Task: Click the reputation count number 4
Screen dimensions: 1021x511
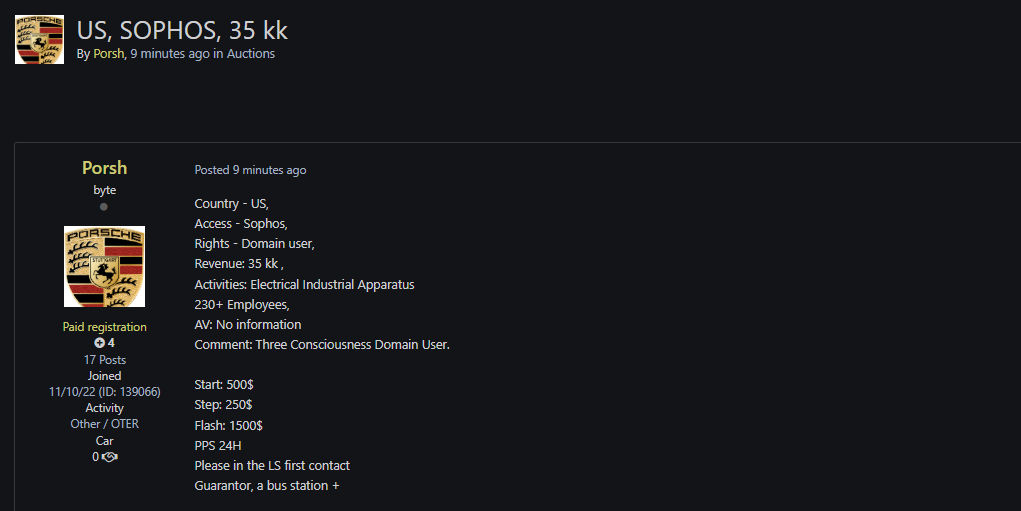Action: tap(111, 342)
